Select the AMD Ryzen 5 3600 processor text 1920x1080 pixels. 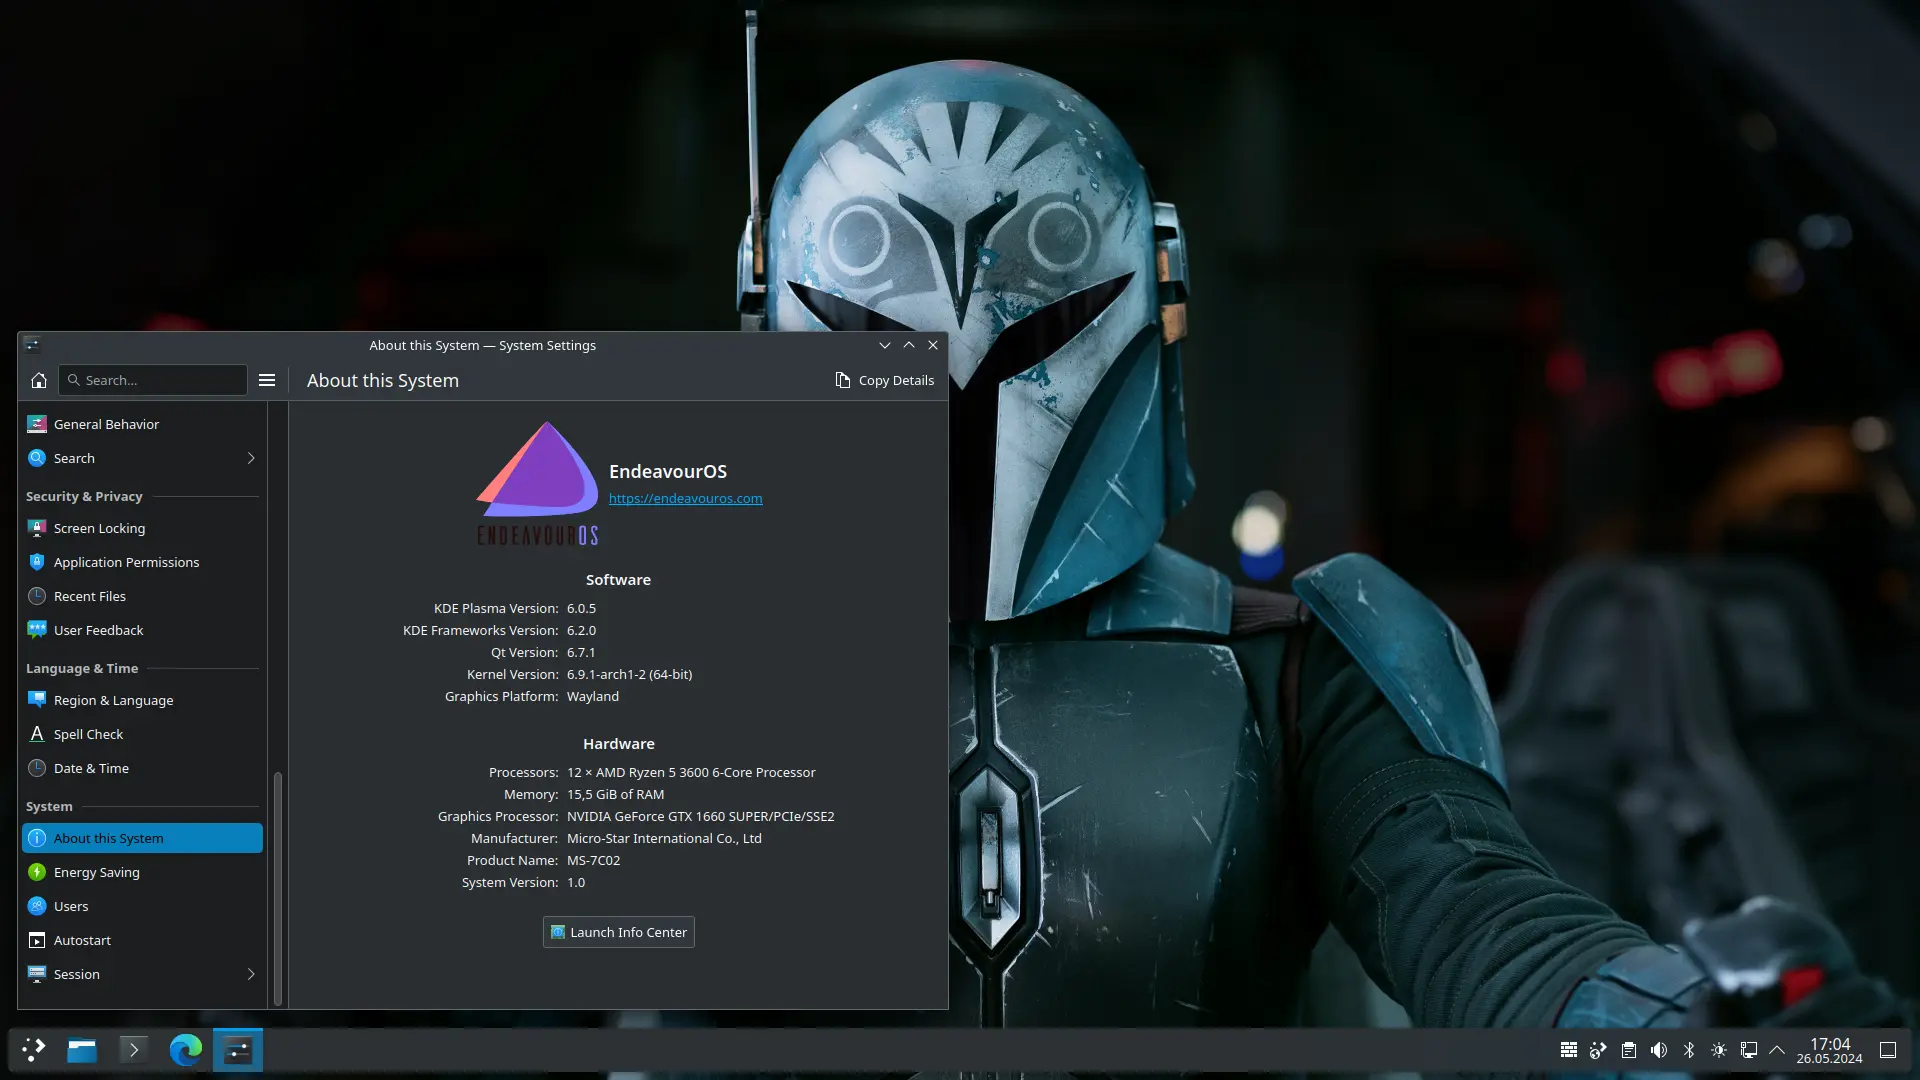coord(691,772)
